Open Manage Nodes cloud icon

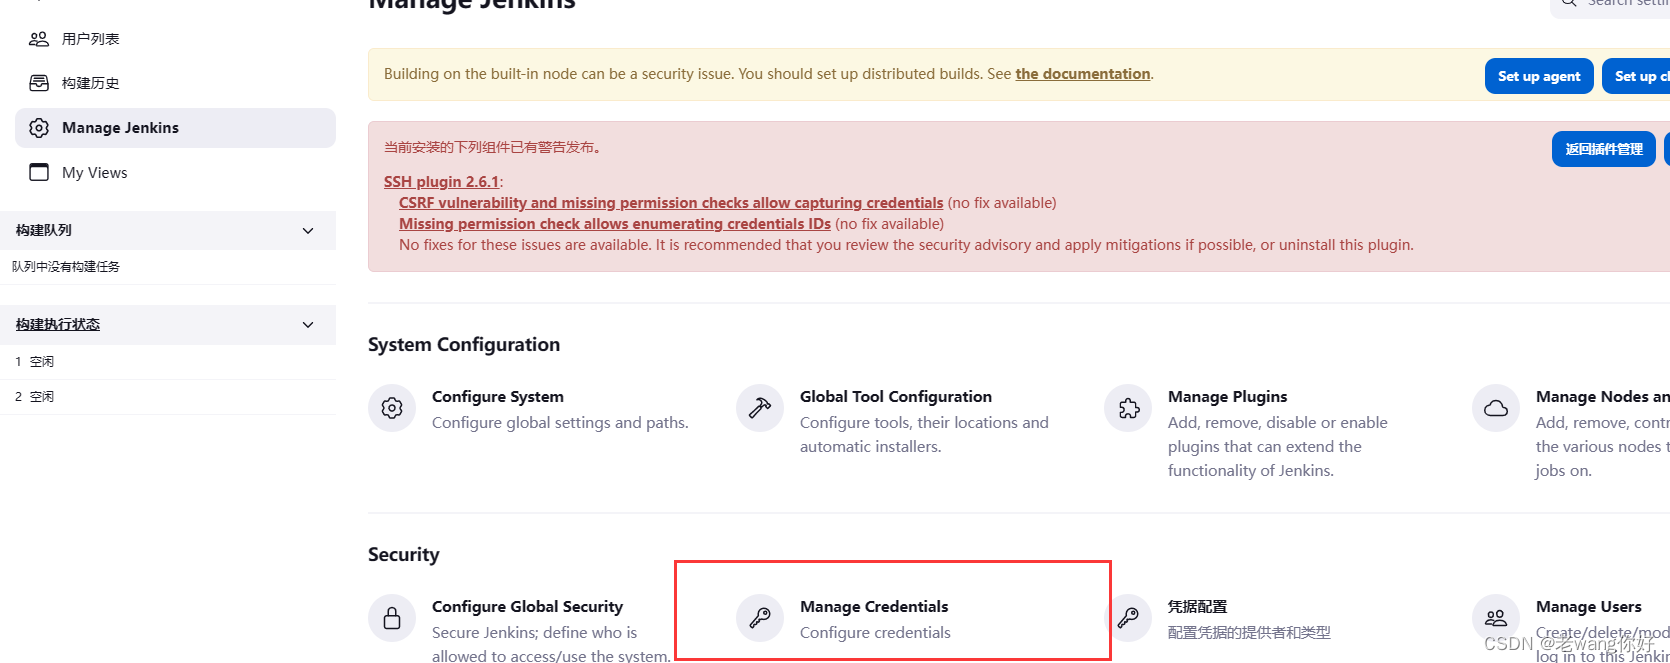tap(1496, 408)
